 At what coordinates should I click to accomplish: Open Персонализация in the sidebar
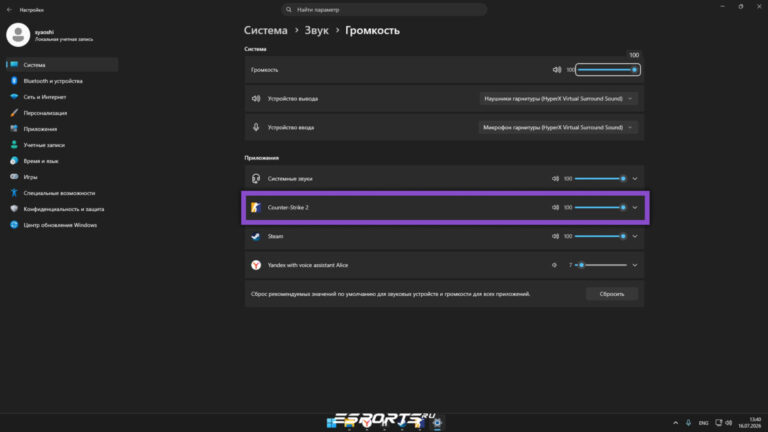pos(62,113)
